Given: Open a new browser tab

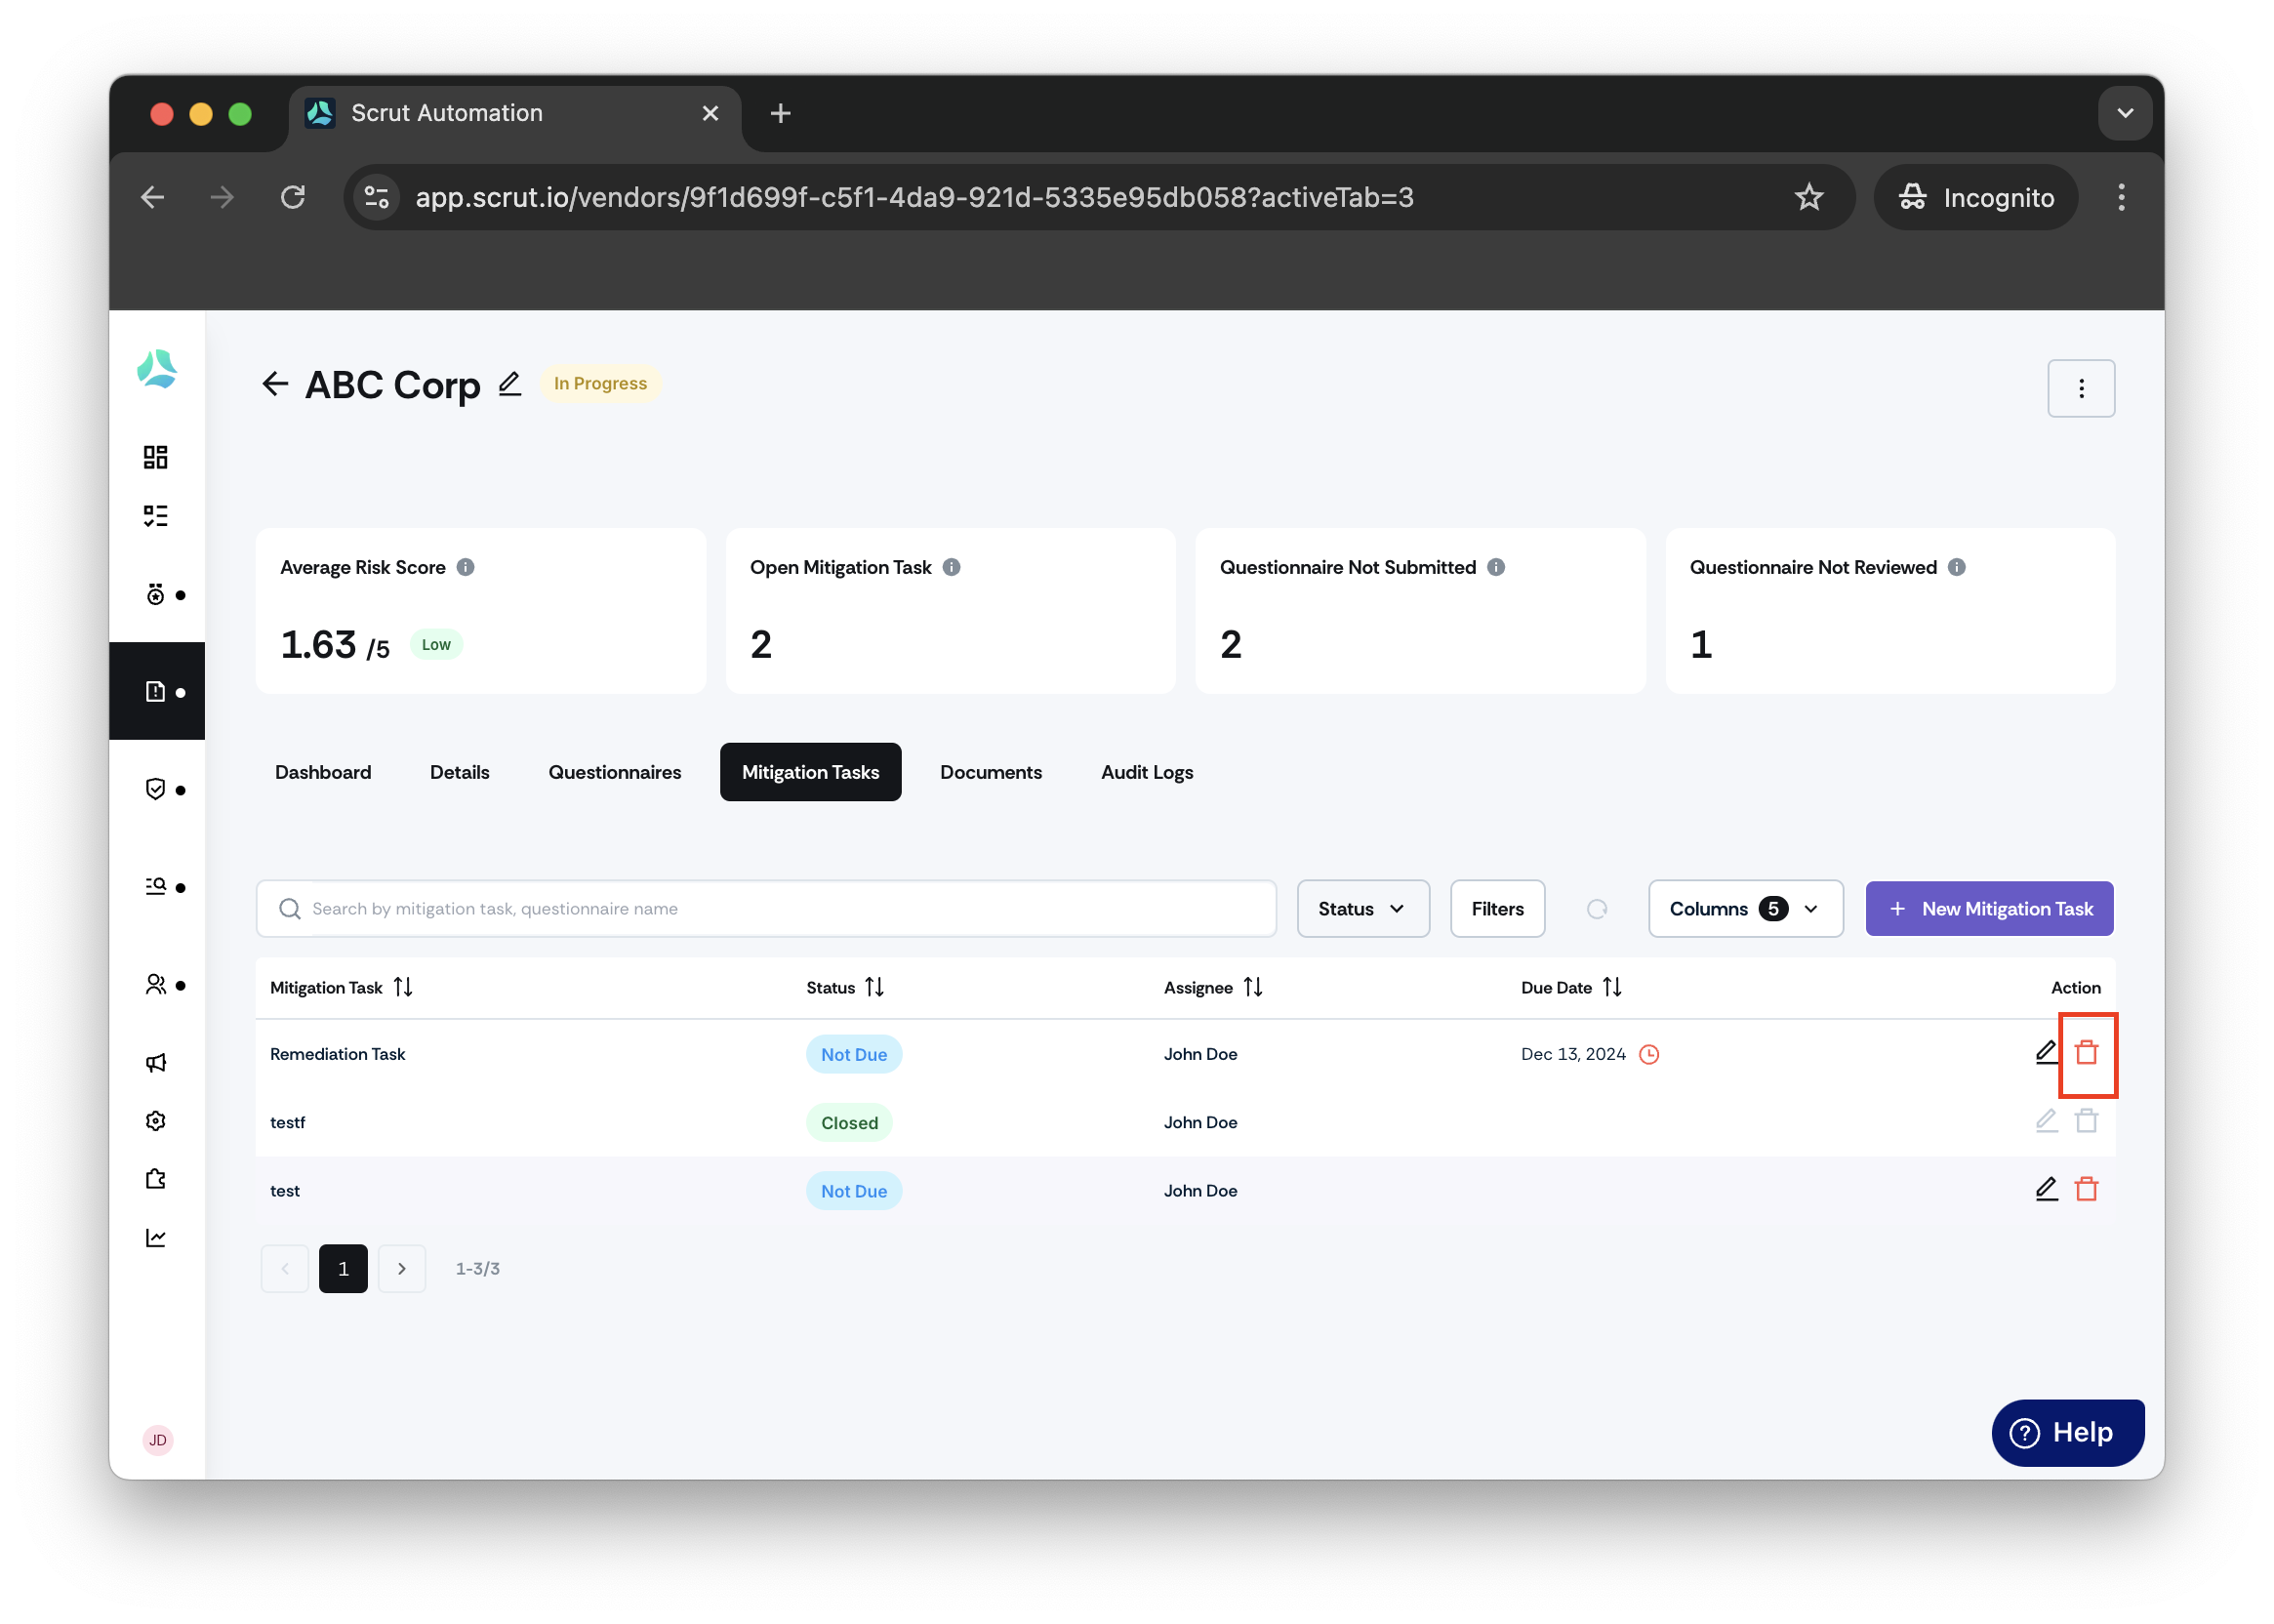Looking at the screenshot, I should [x=781, y=113].
